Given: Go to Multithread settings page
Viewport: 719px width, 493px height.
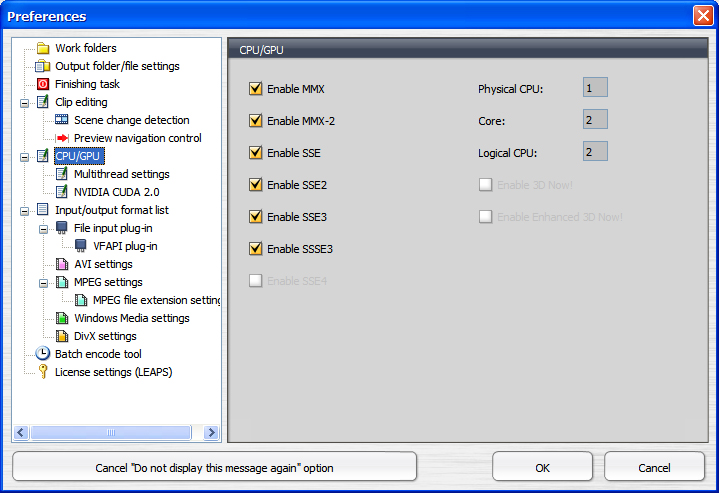Looking at the screenshot, I should tap(122, 174).
